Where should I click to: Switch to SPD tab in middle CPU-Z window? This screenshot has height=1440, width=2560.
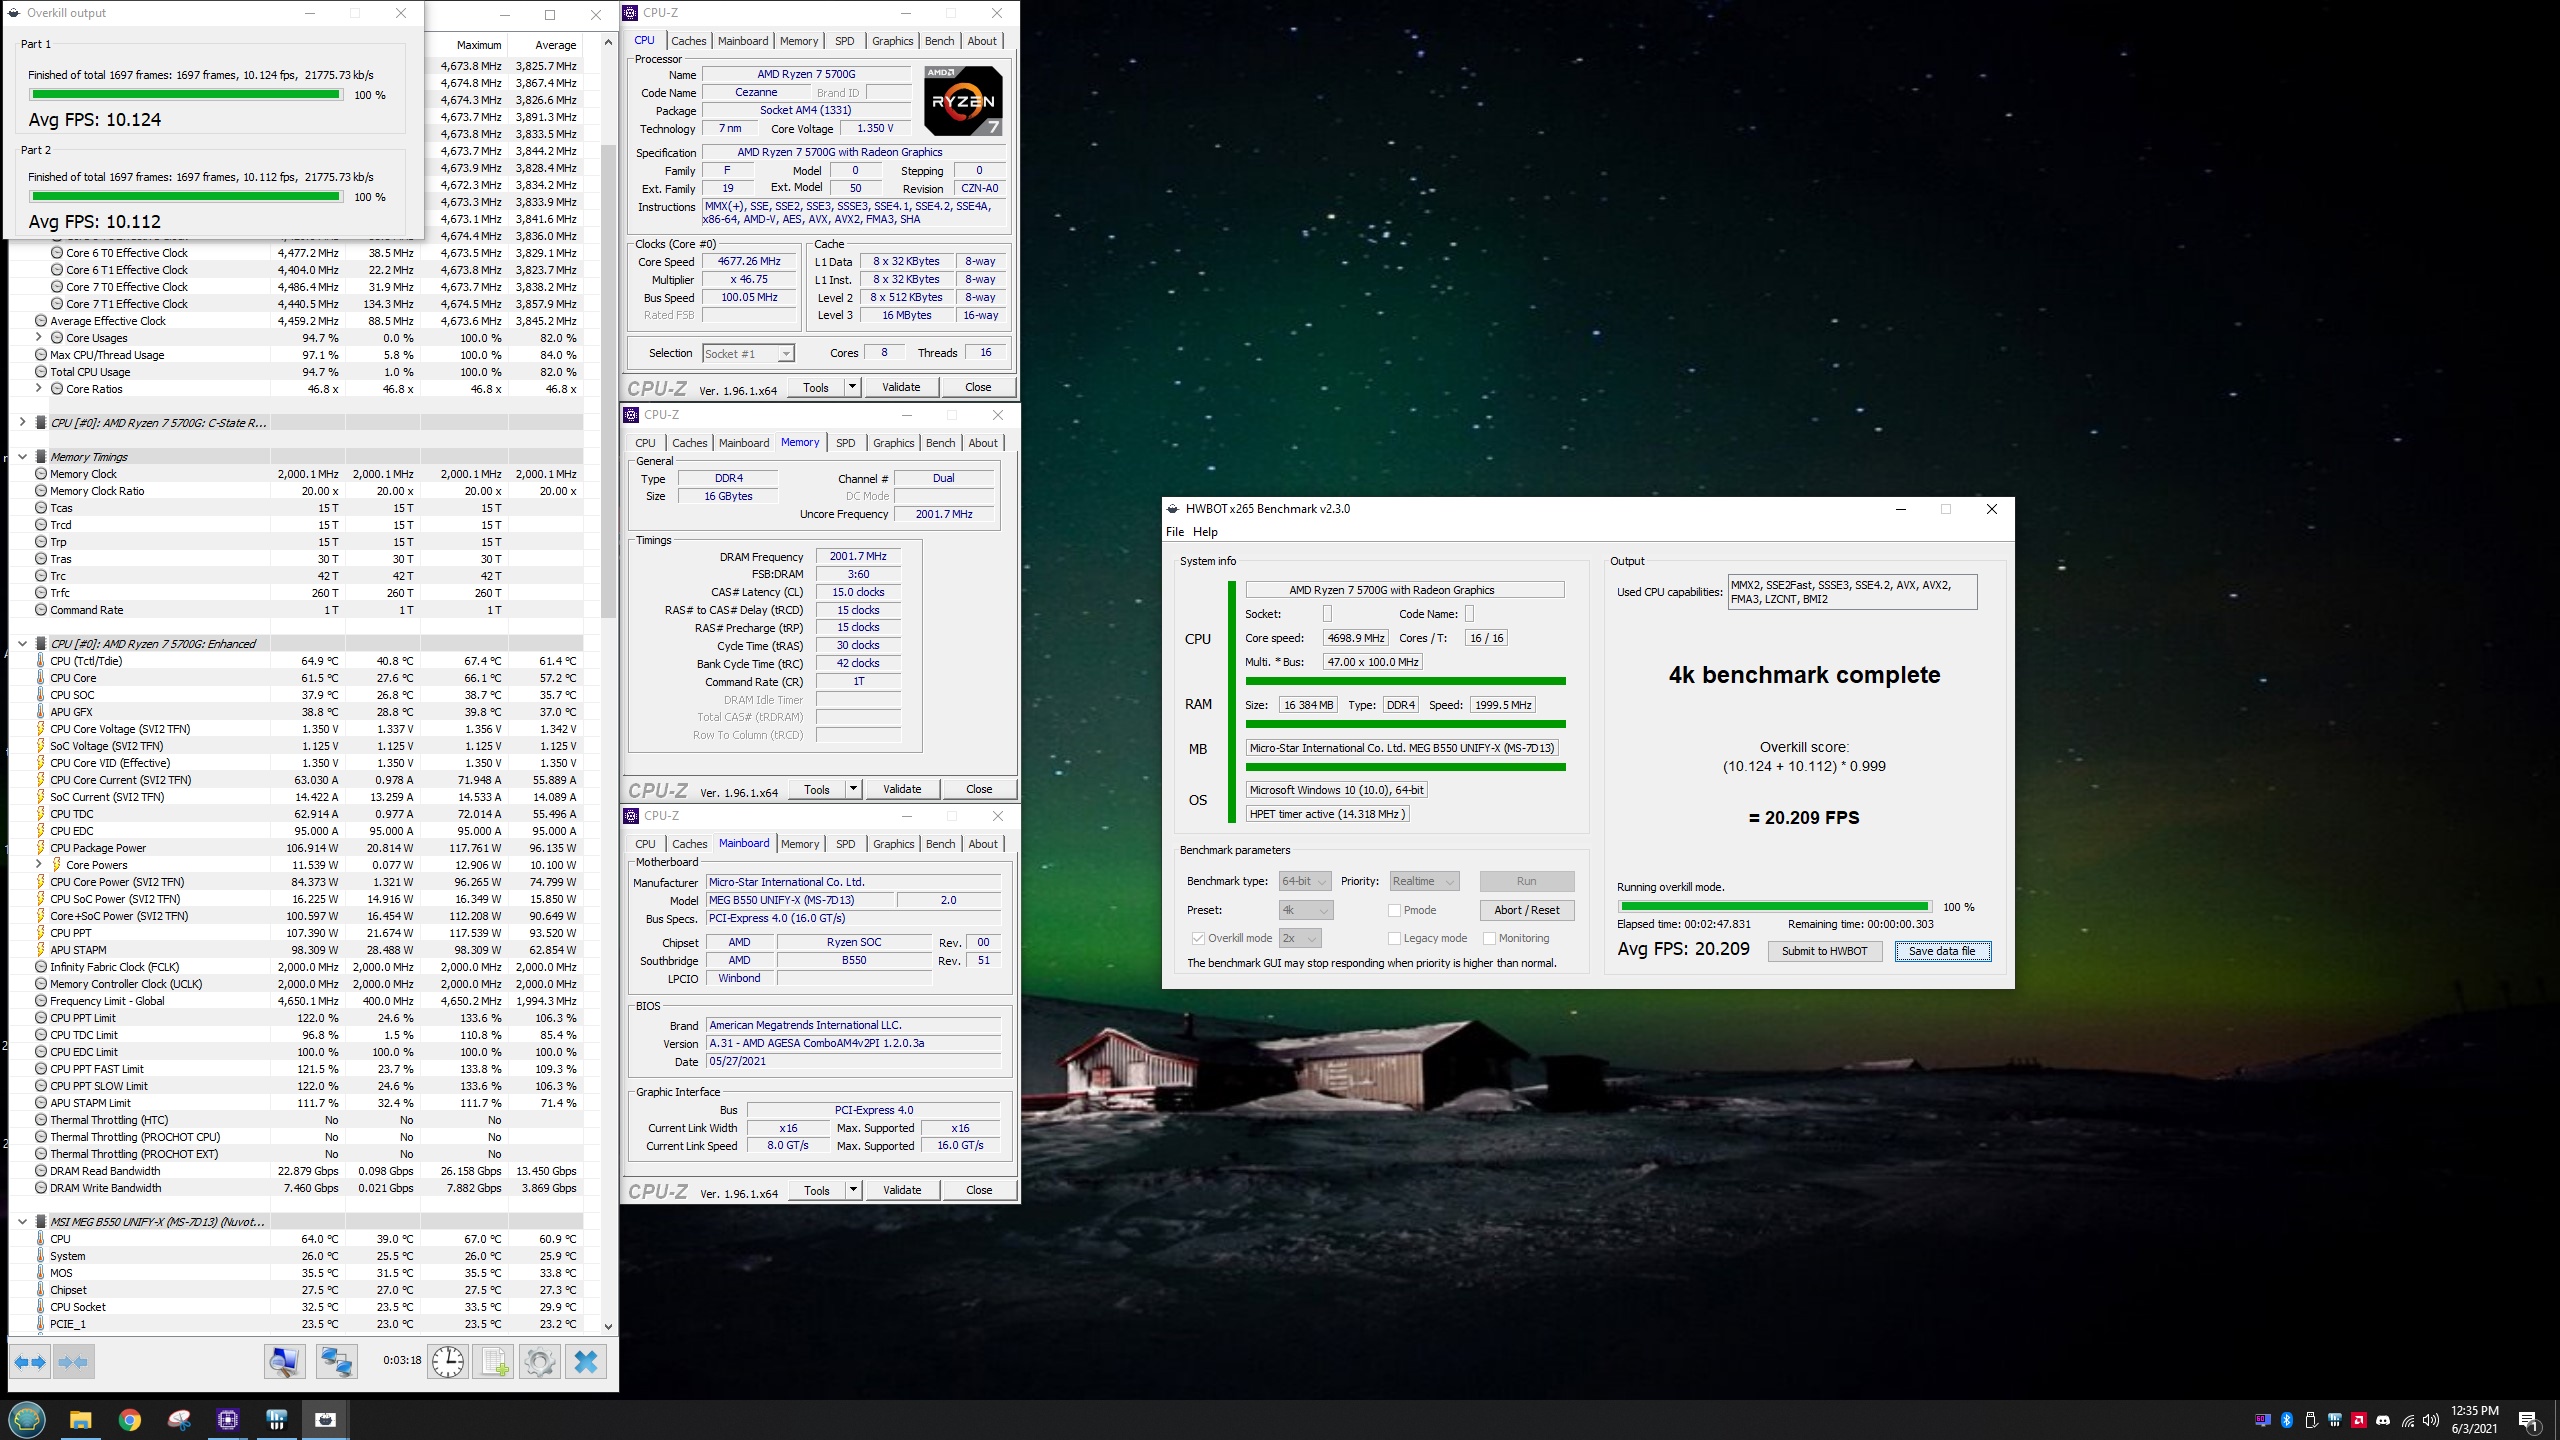pyautogui.click(x=845, y=443)
